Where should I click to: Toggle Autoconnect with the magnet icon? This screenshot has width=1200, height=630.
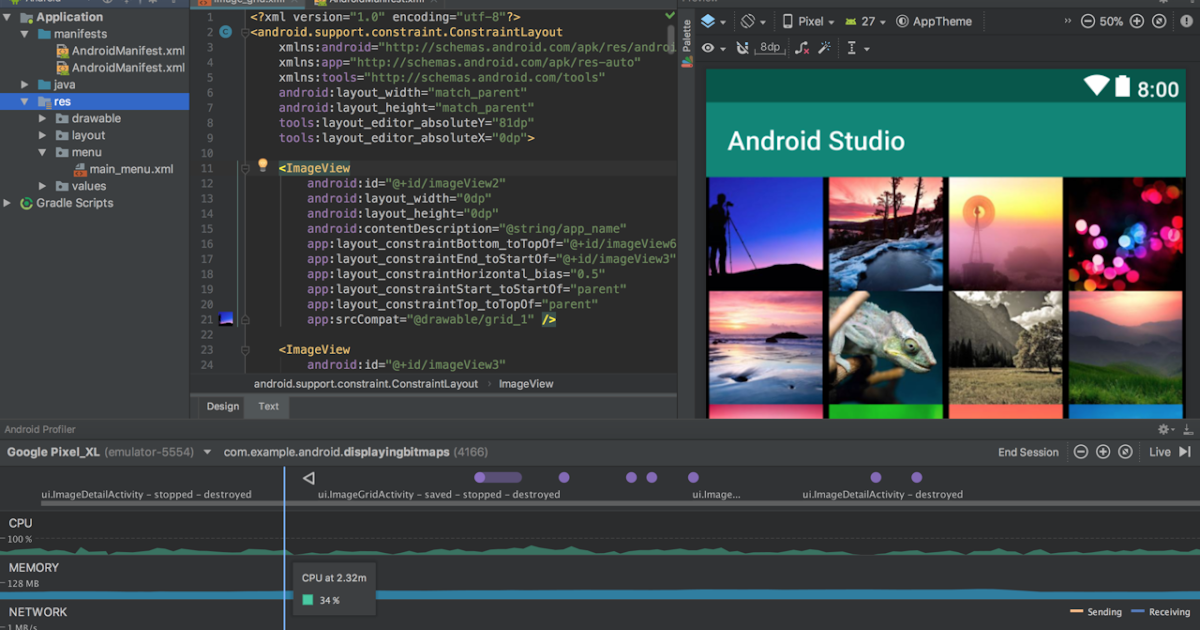(740, 47)
